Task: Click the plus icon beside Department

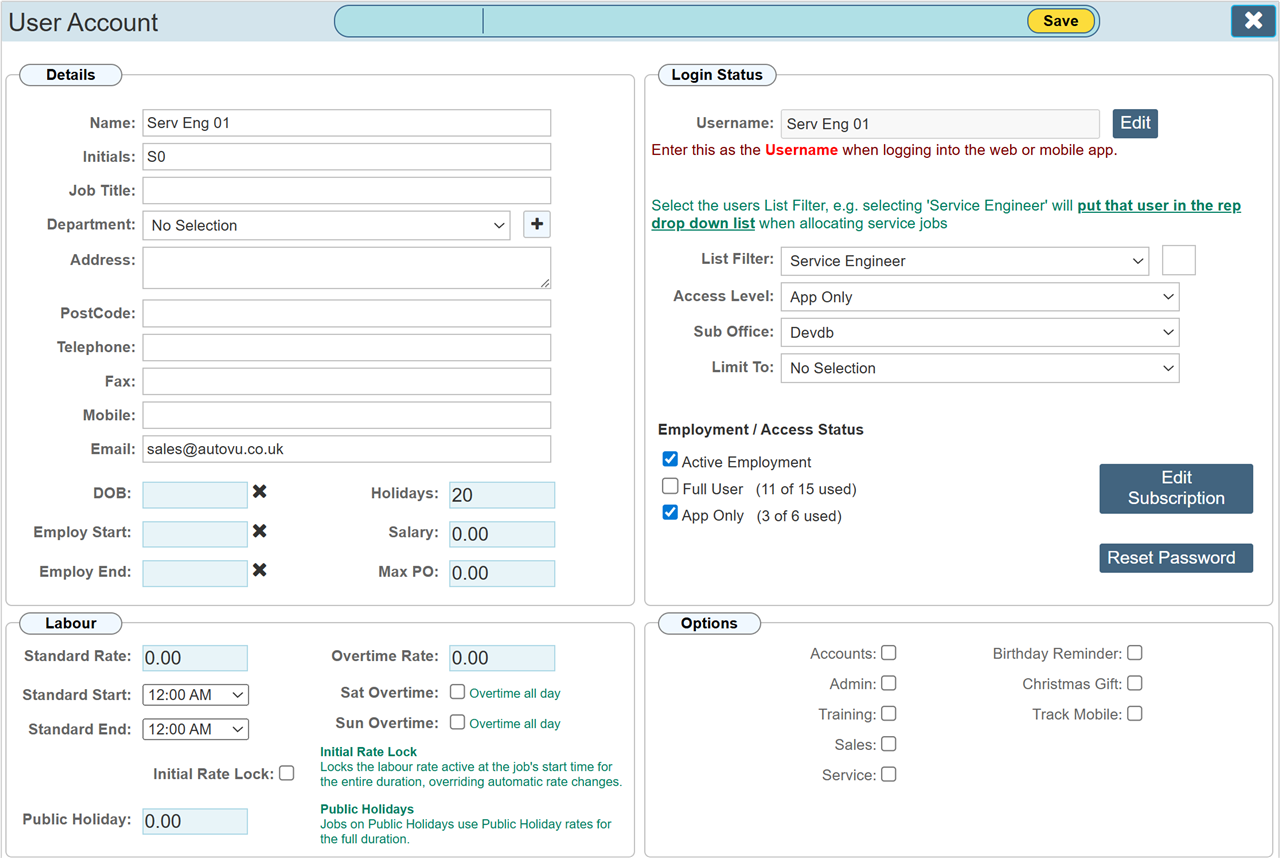Action: tap(537, 225)
